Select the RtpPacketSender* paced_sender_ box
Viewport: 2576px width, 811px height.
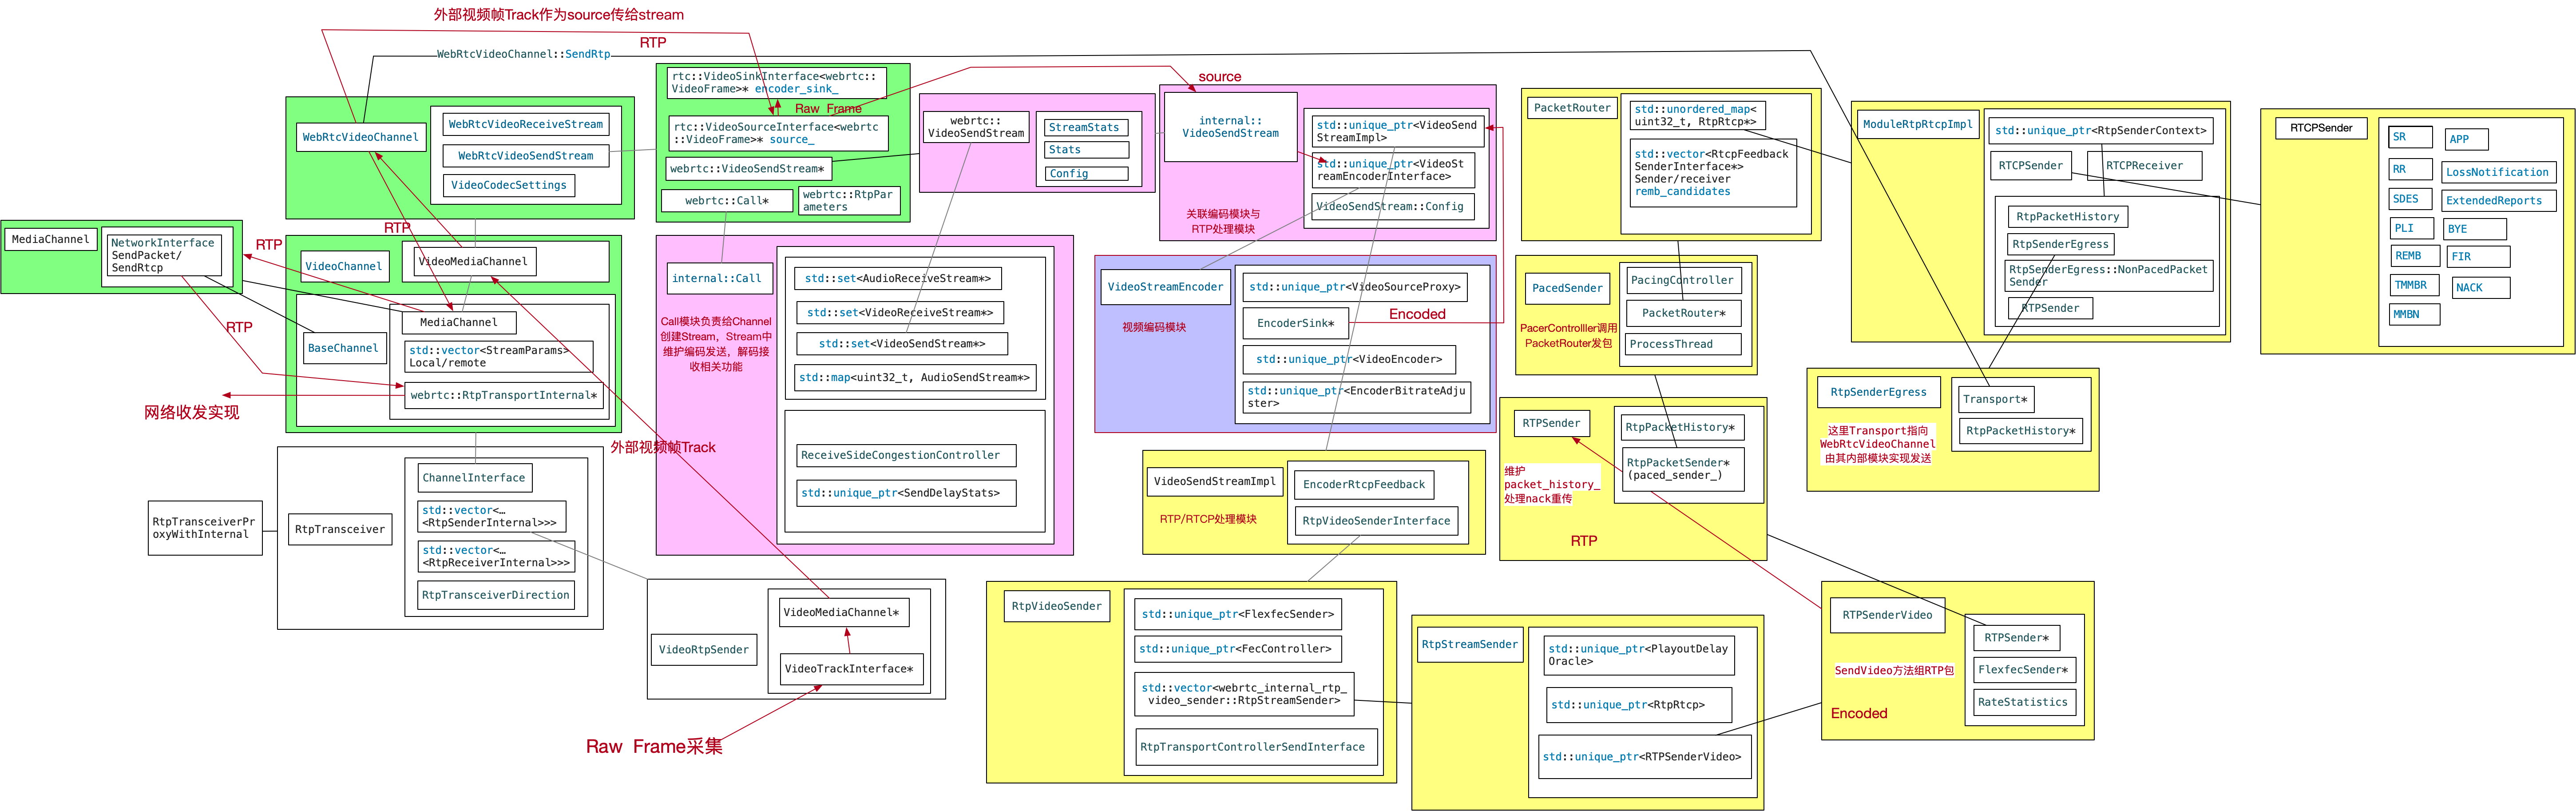(x=1683, y=469)
